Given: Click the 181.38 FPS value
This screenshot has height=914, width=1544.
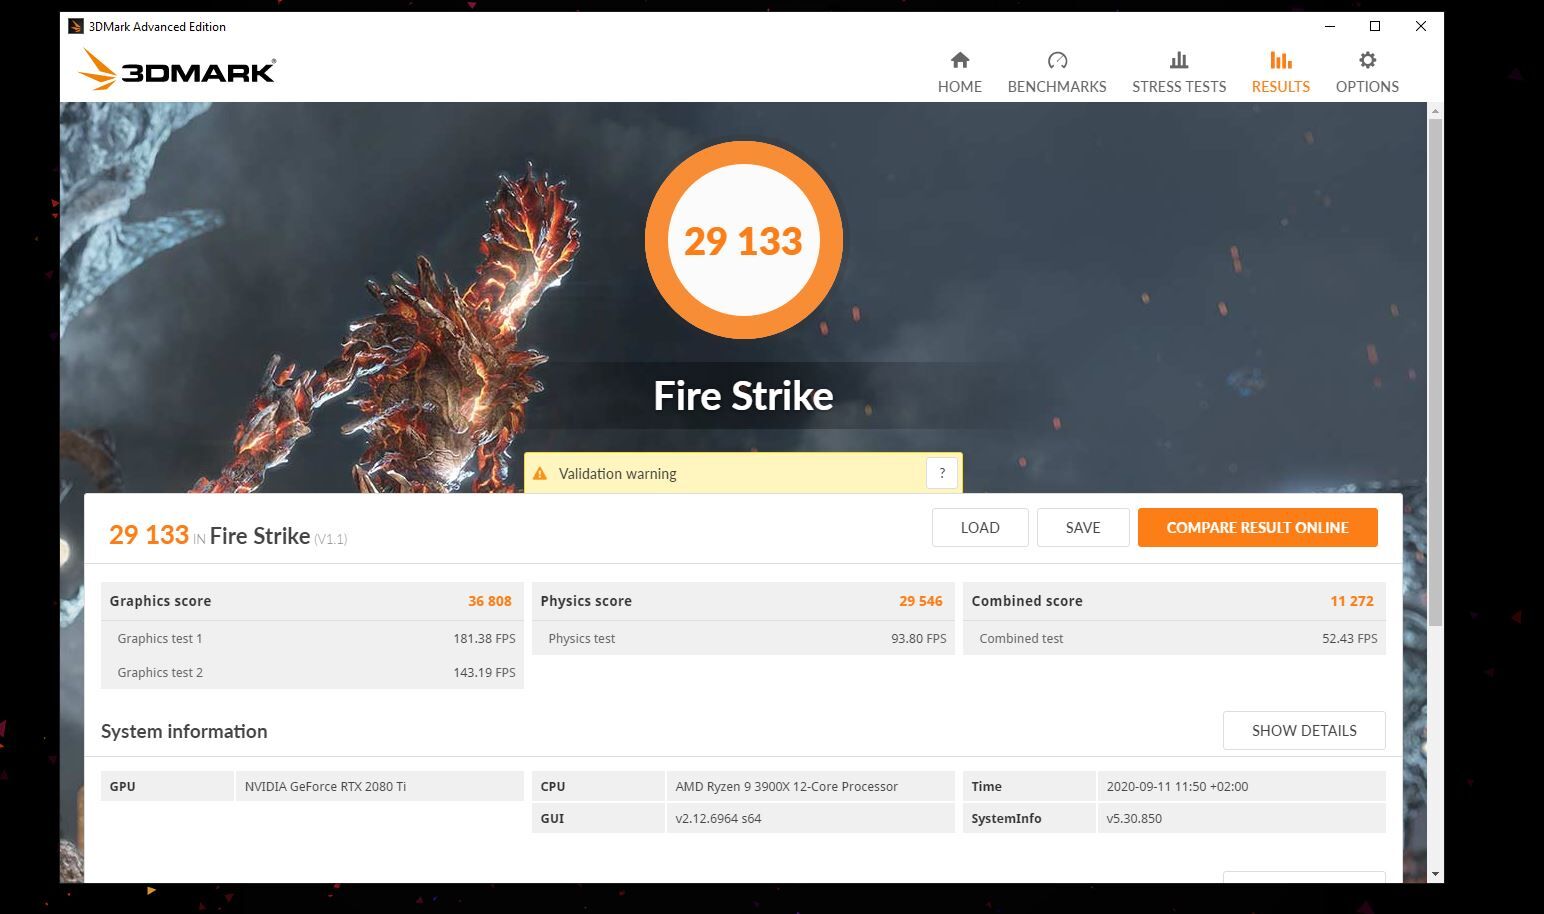Looking at the screenshot, I should click(x=484, y=638).
